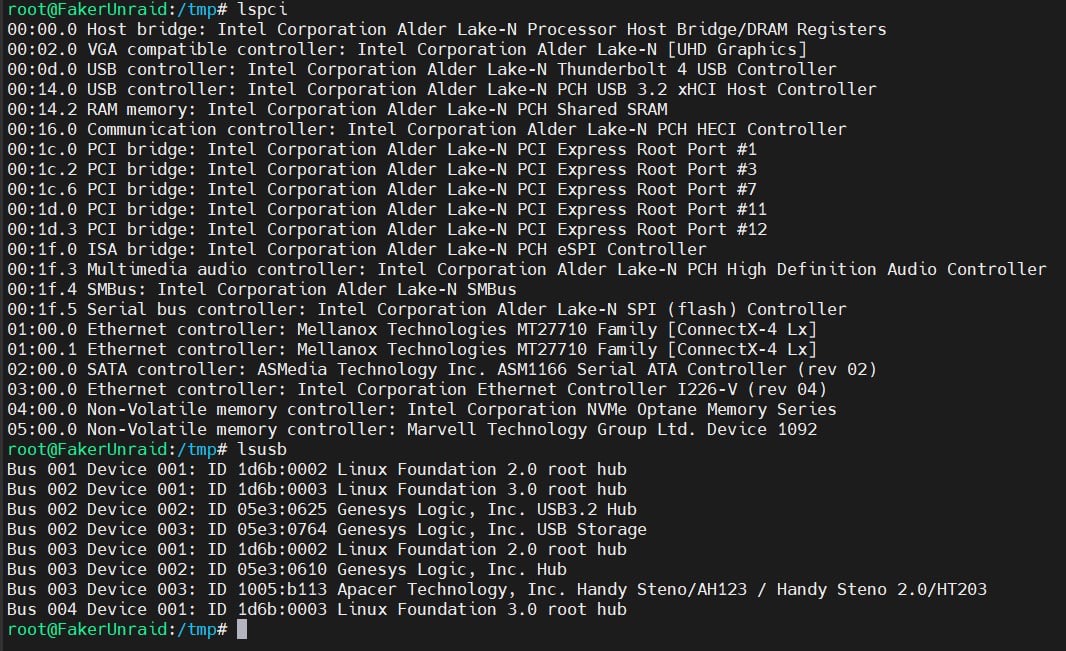This screenshot has height=651, width=1066.
Task: Click the High Definition Audio Controller line
Action: 527,269
